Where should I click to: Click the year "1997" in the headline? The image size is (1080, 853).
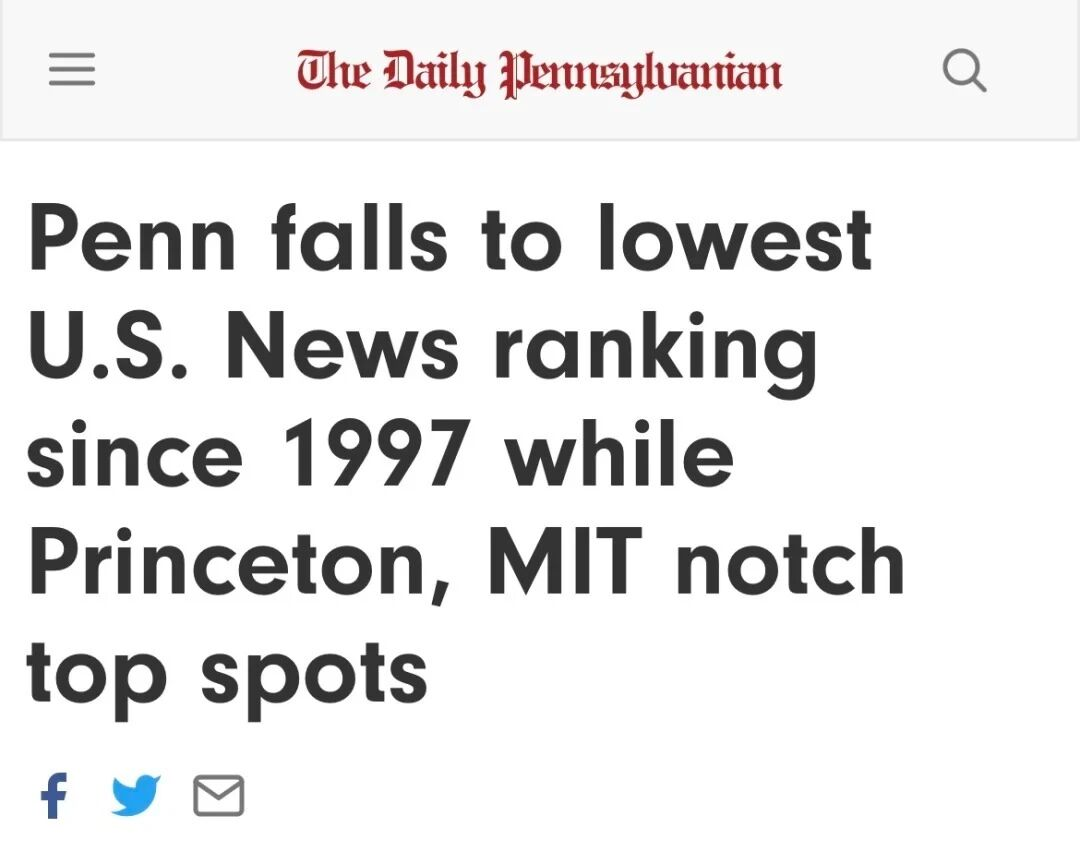[376, 455]
